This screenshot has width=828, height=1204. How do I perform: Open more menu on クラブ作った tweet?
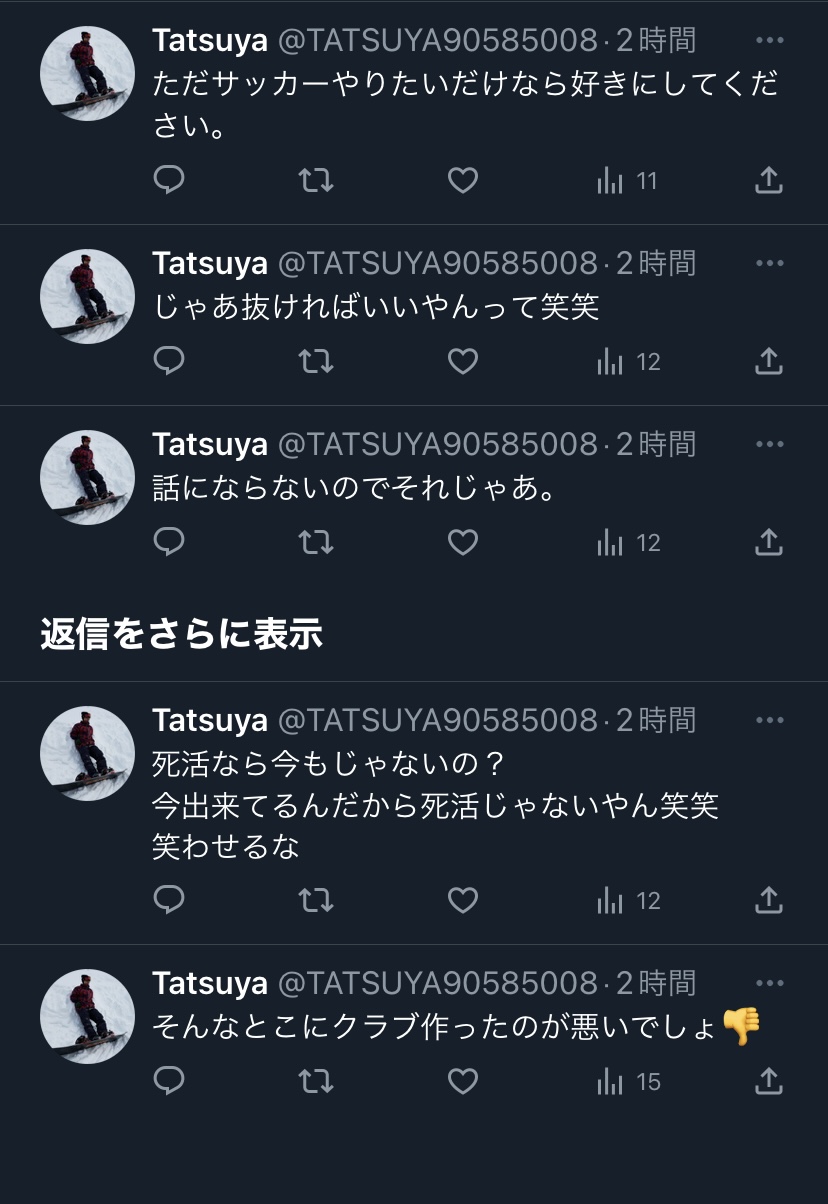769,983
